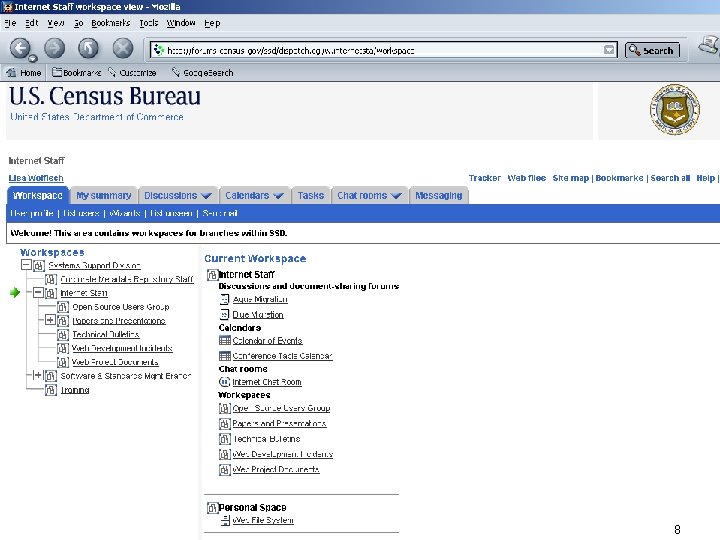Image resolution: width=720 pixels, height=540 pixels.
Task: Open Search all link
Action: pos(670,178)
